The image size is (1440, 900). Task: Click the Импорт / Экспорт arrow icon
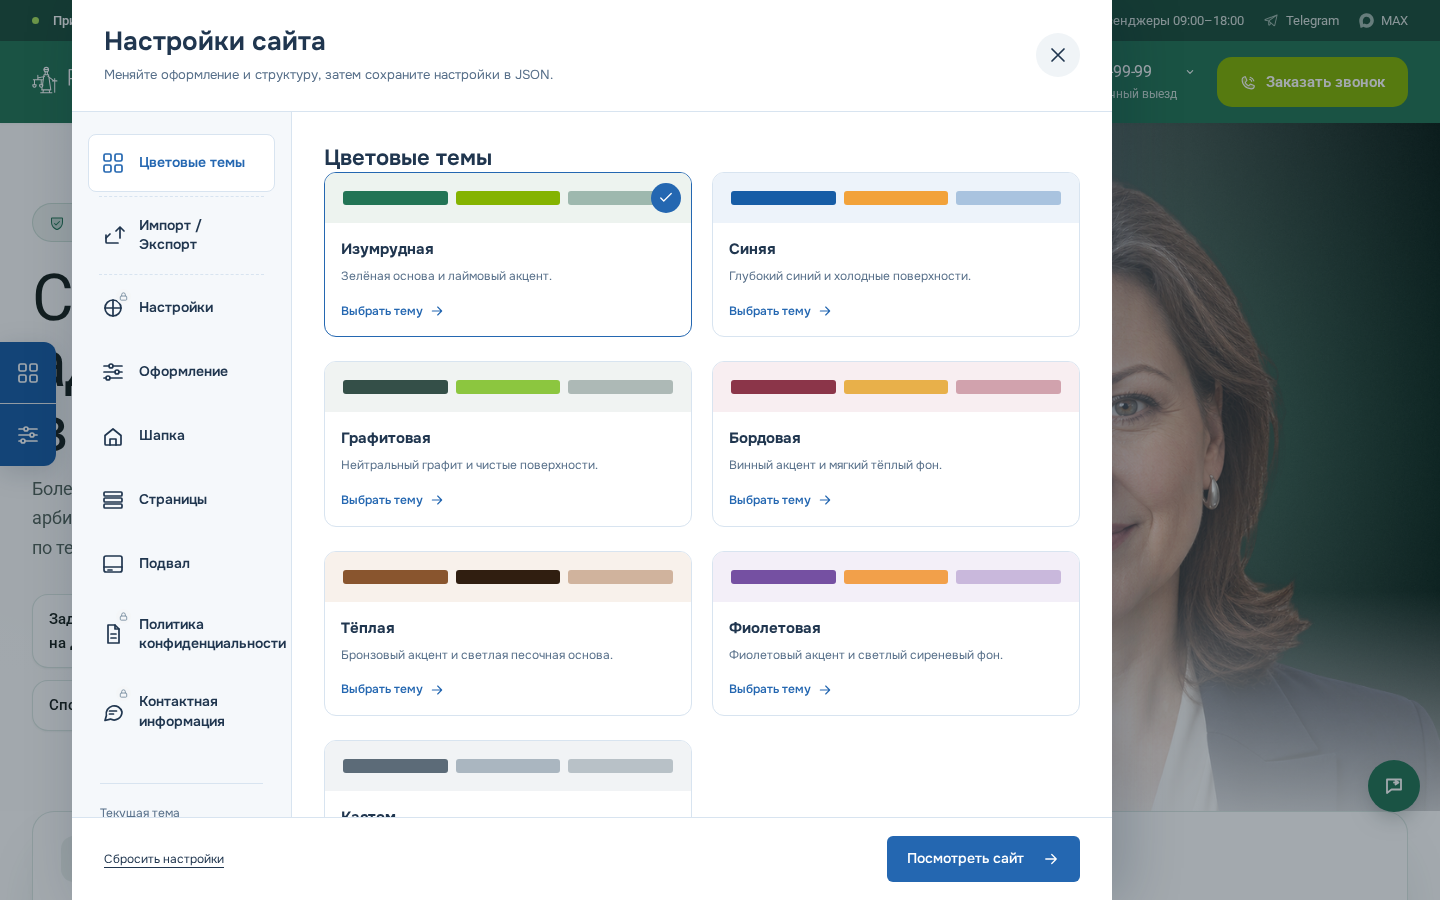coord(113,235)
